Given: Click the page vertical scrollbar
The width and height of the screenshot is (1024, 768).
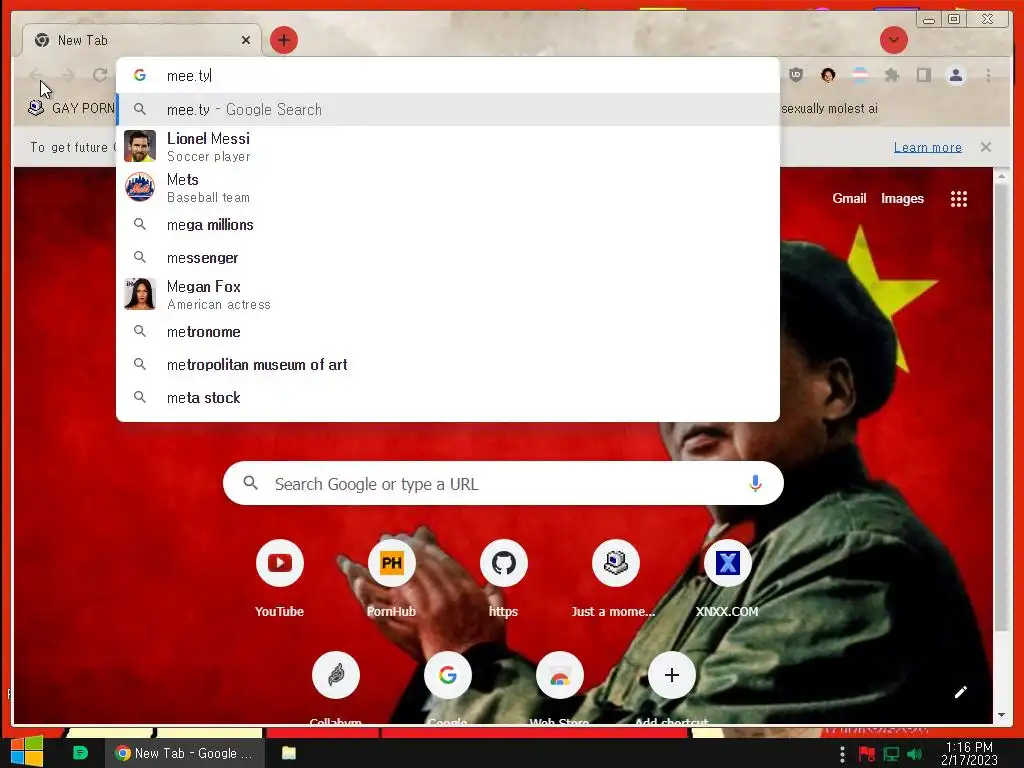Looking at the screenshot, I should click(1001, 408).
